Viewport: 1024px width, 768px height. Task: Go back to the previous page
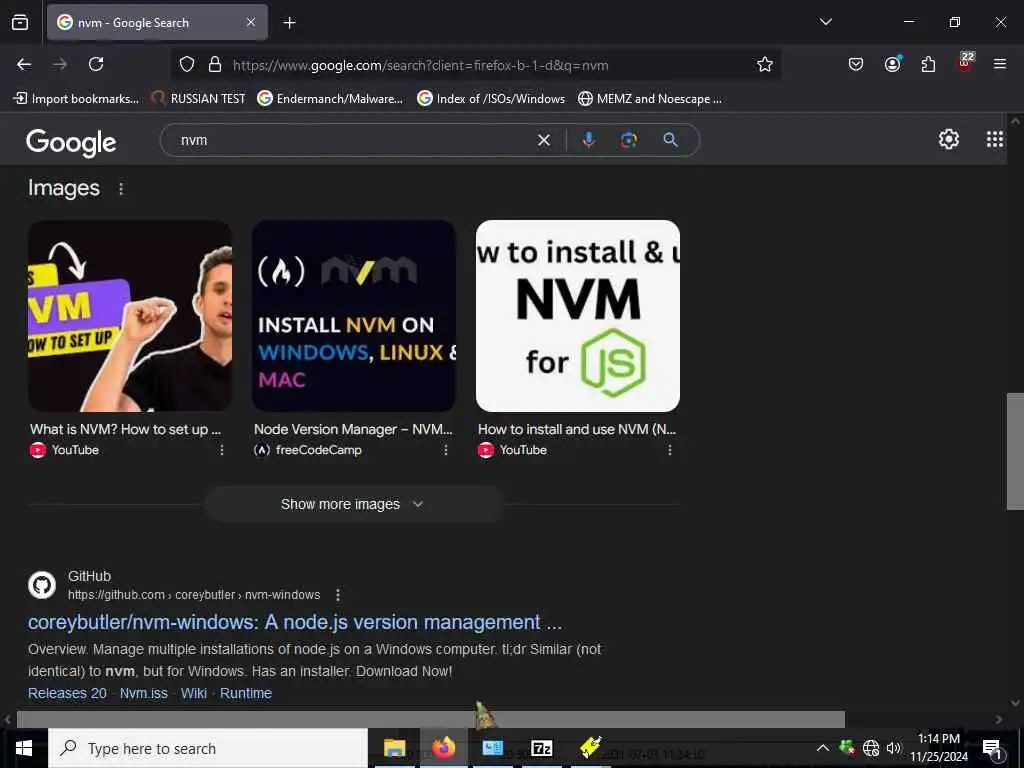point(24,64)
